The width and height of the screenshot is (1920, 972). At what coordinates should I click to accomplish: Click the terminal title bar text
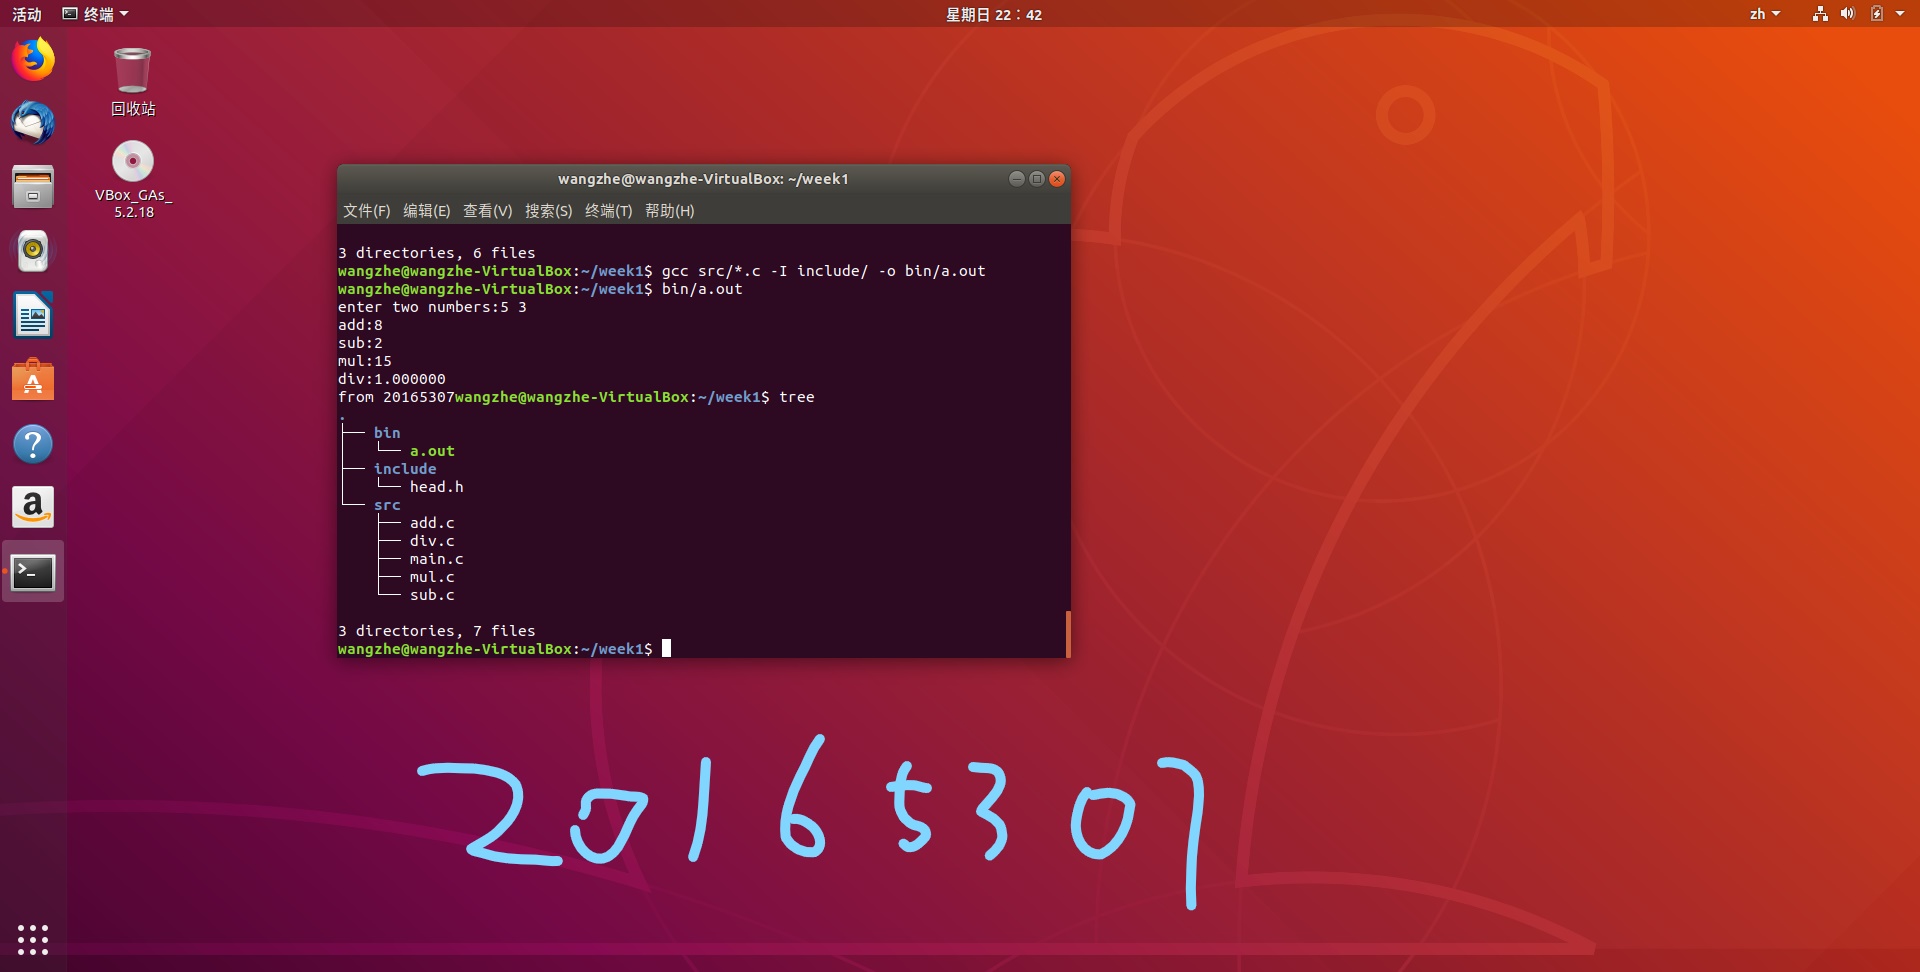pos(703,179)
